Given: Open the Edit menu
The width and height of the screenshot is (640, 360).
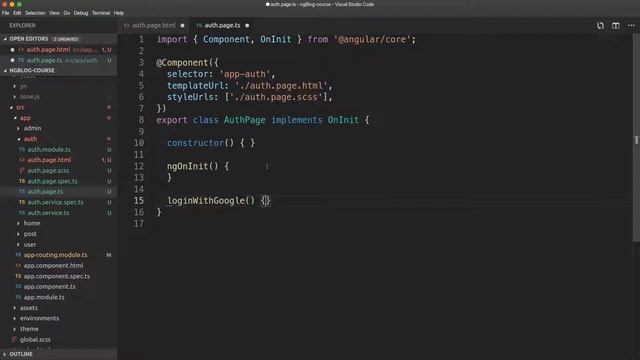Looking at the screenshot, I should pyautogui.click(x=17, y=13).
